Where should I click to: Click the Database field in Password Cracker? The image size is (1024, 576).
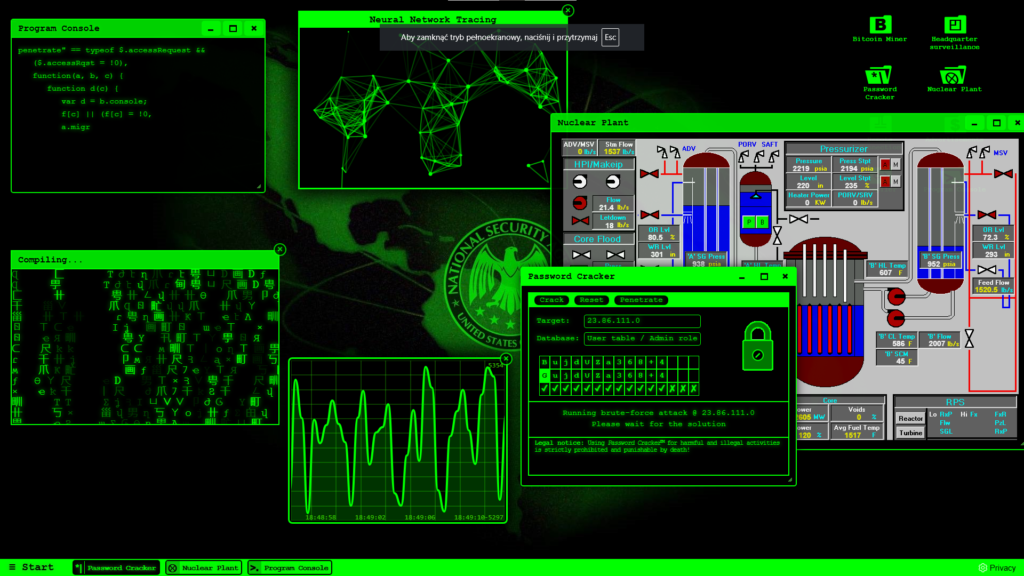click(x=642, y=339)
